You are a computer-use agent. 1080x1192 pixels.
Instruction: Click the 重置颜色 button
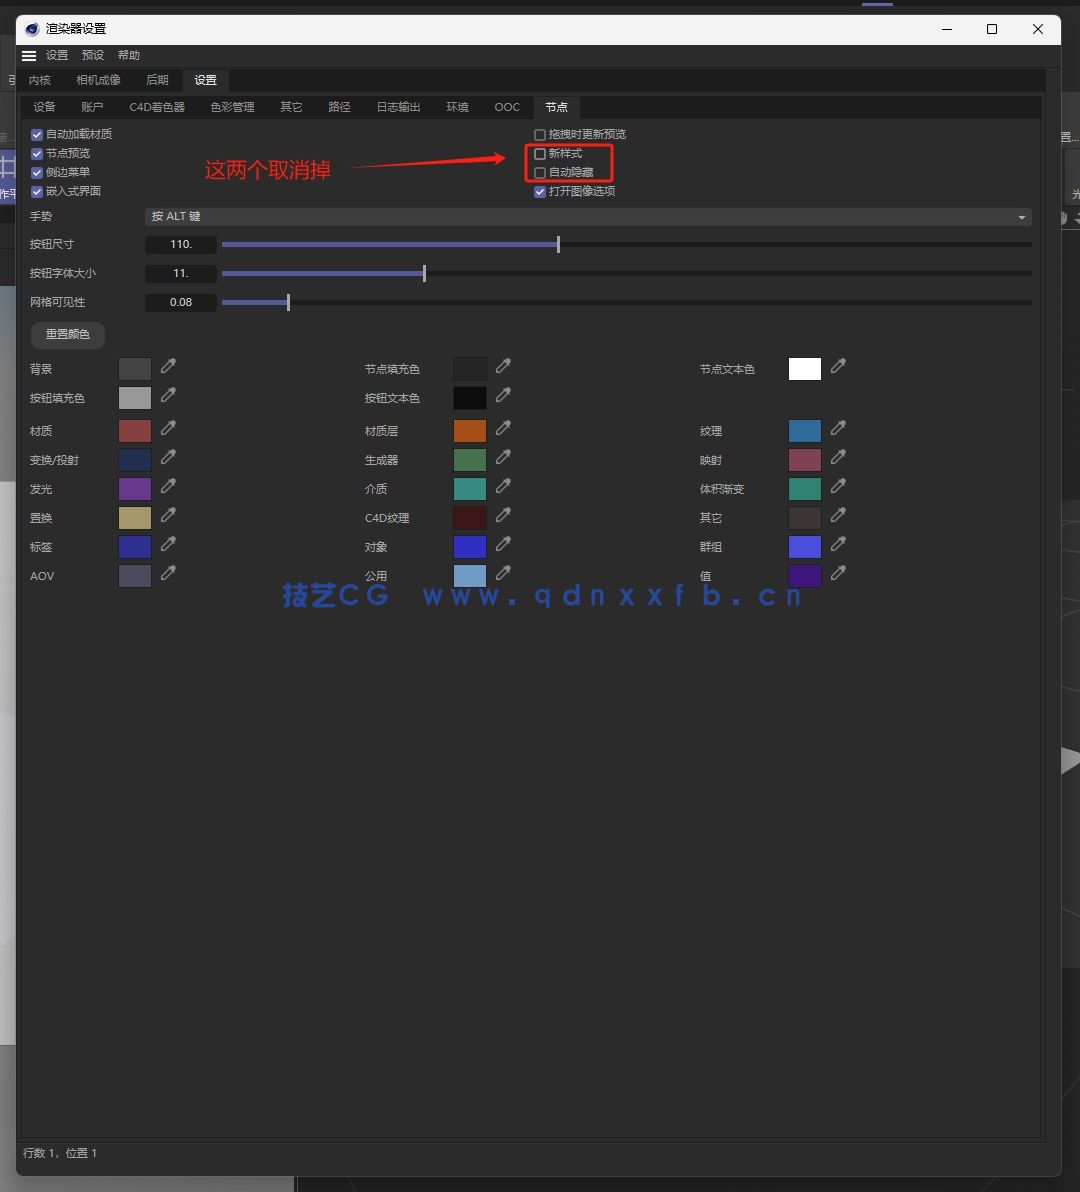(67, 335)
